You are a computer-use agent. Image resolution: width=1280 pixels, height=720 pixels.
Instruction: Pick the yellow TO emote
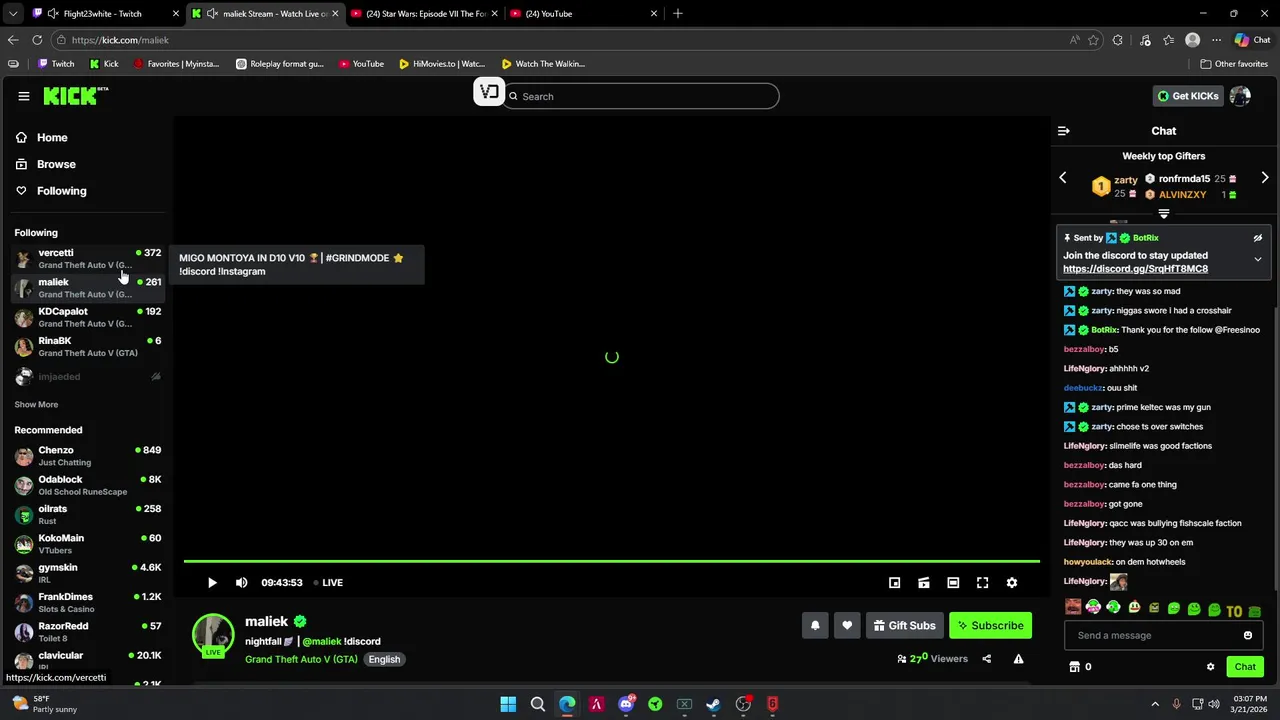(x=1234, y=610)
